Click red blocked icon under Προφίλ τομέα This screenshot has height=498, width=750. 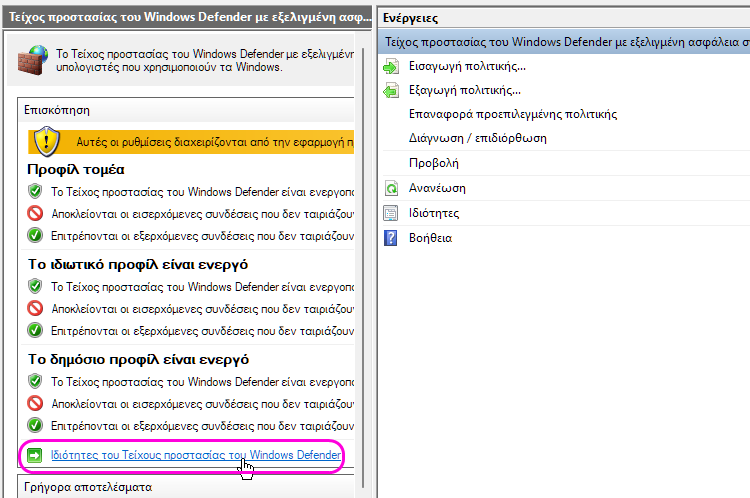(x=35, y=213)
